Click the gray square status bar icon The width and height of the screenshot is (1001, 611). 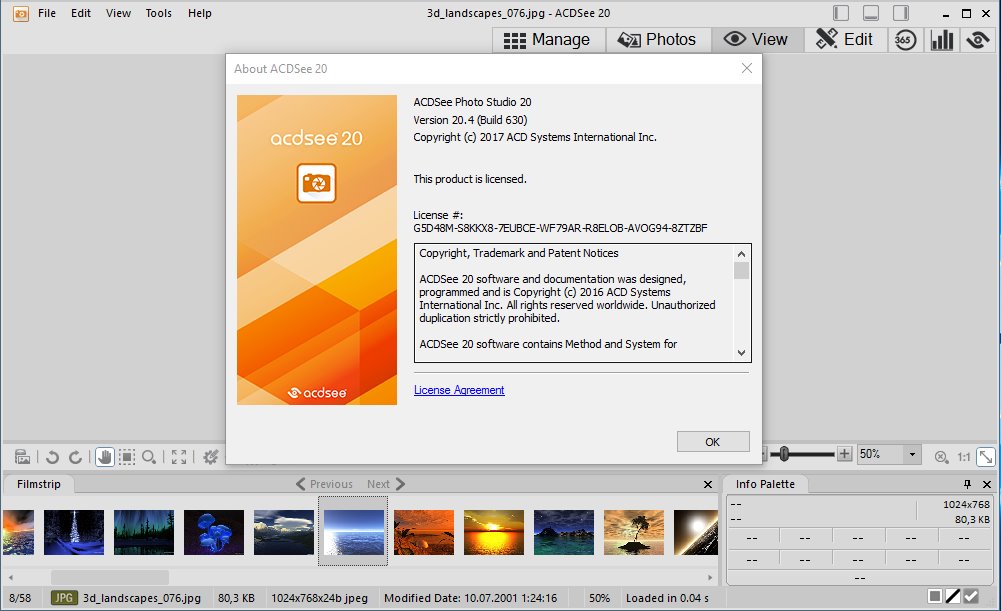(x=935, y=596)
